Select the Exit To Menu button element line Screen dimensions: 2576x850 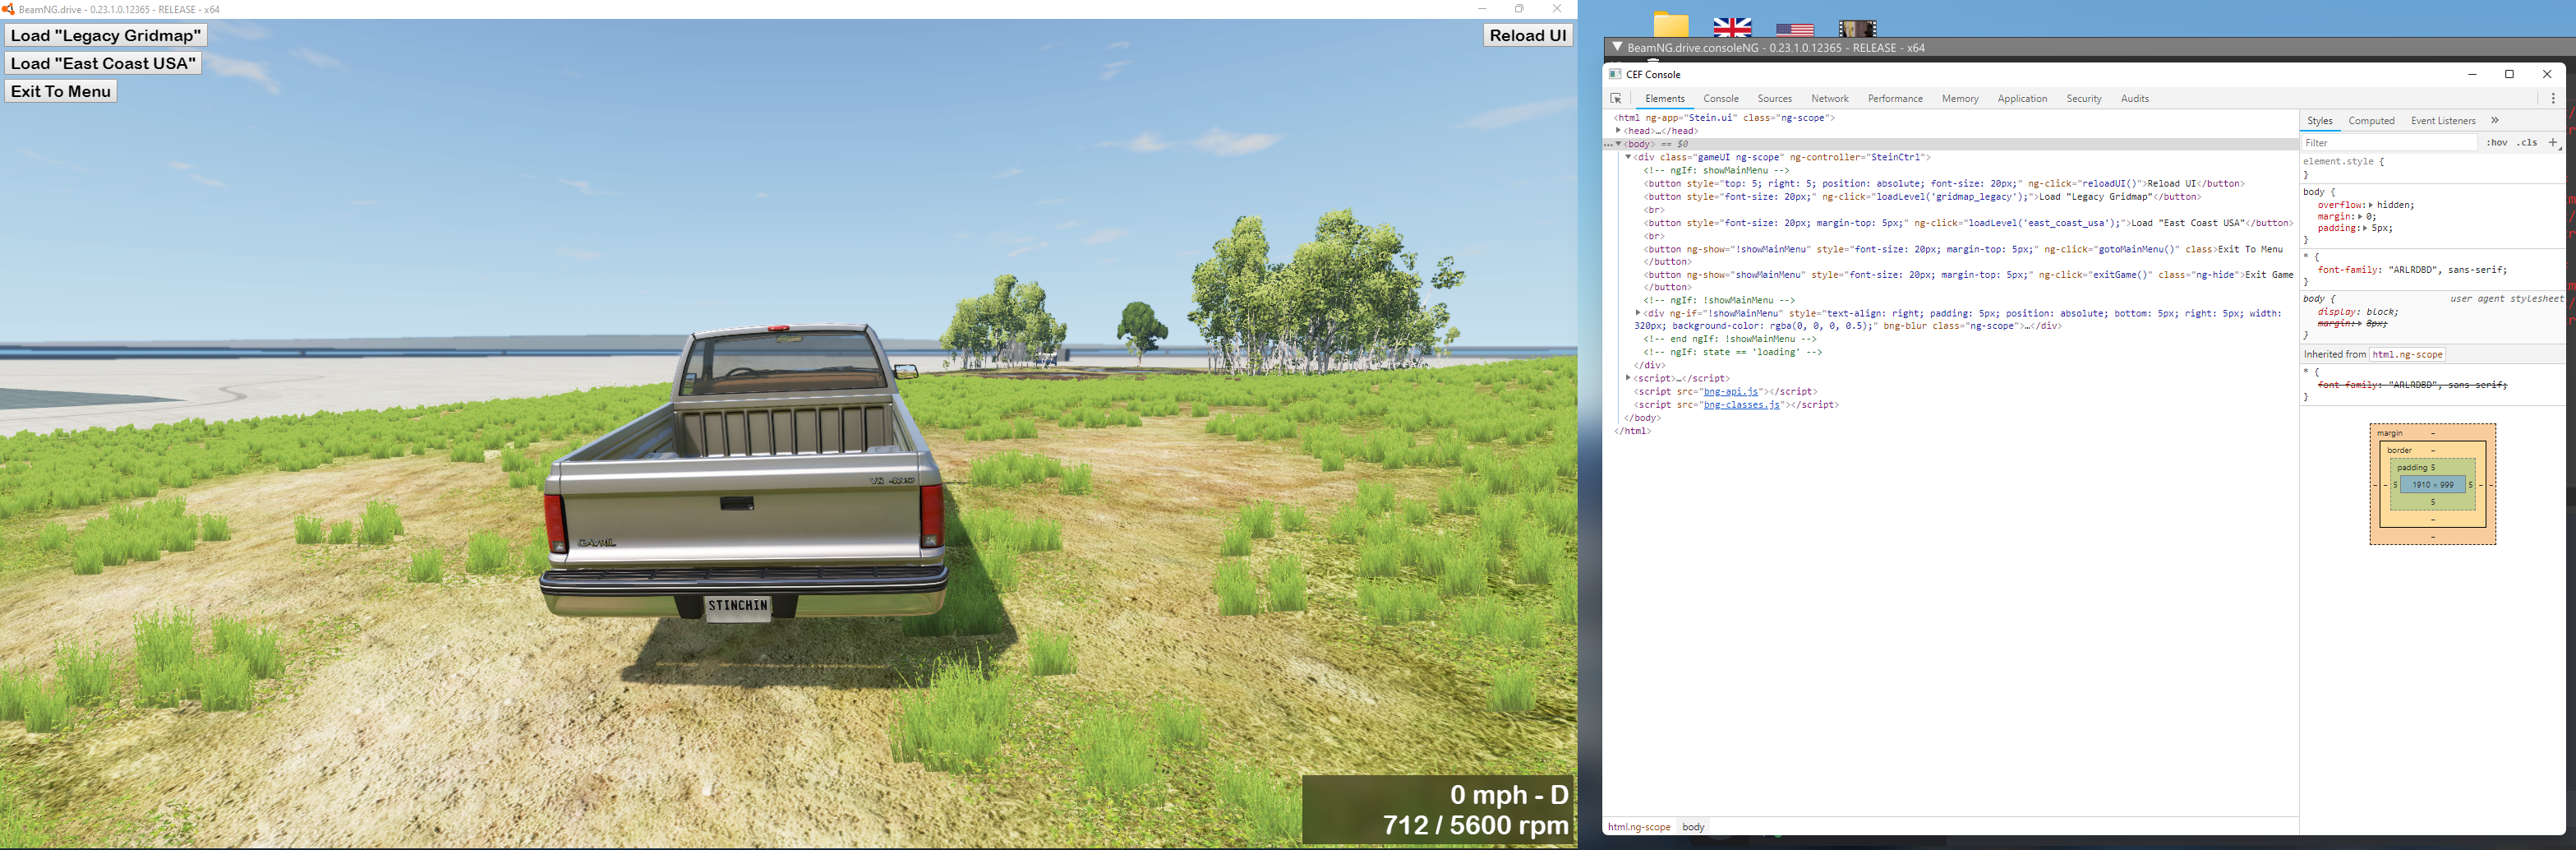tap(1963, 255)
